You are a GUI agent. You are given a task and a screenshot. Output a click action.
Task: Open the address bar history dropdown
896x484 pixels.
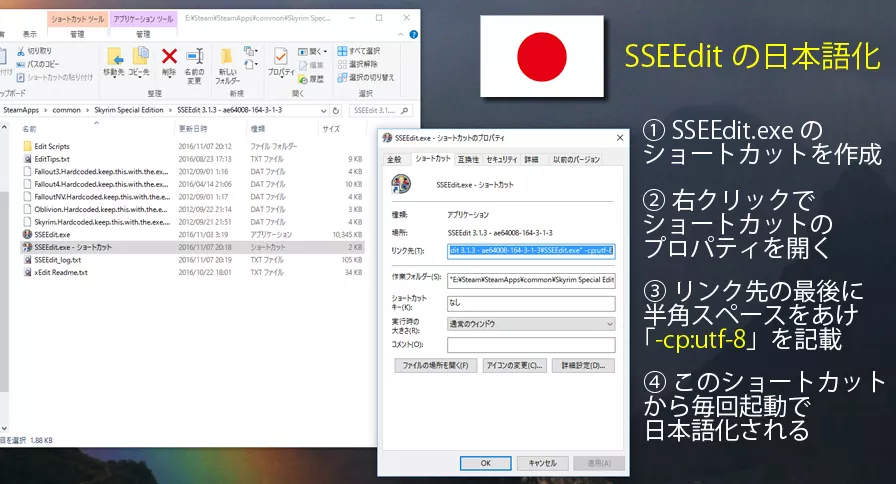click(x=324, y=110)
